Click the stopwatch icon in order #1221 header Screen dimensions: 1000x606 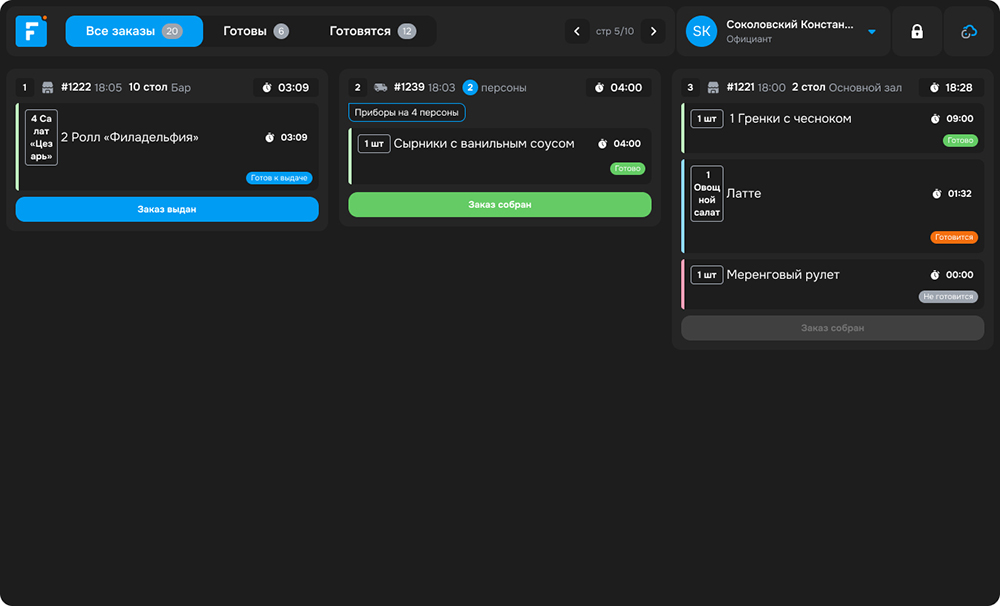(x=935, y=88)
